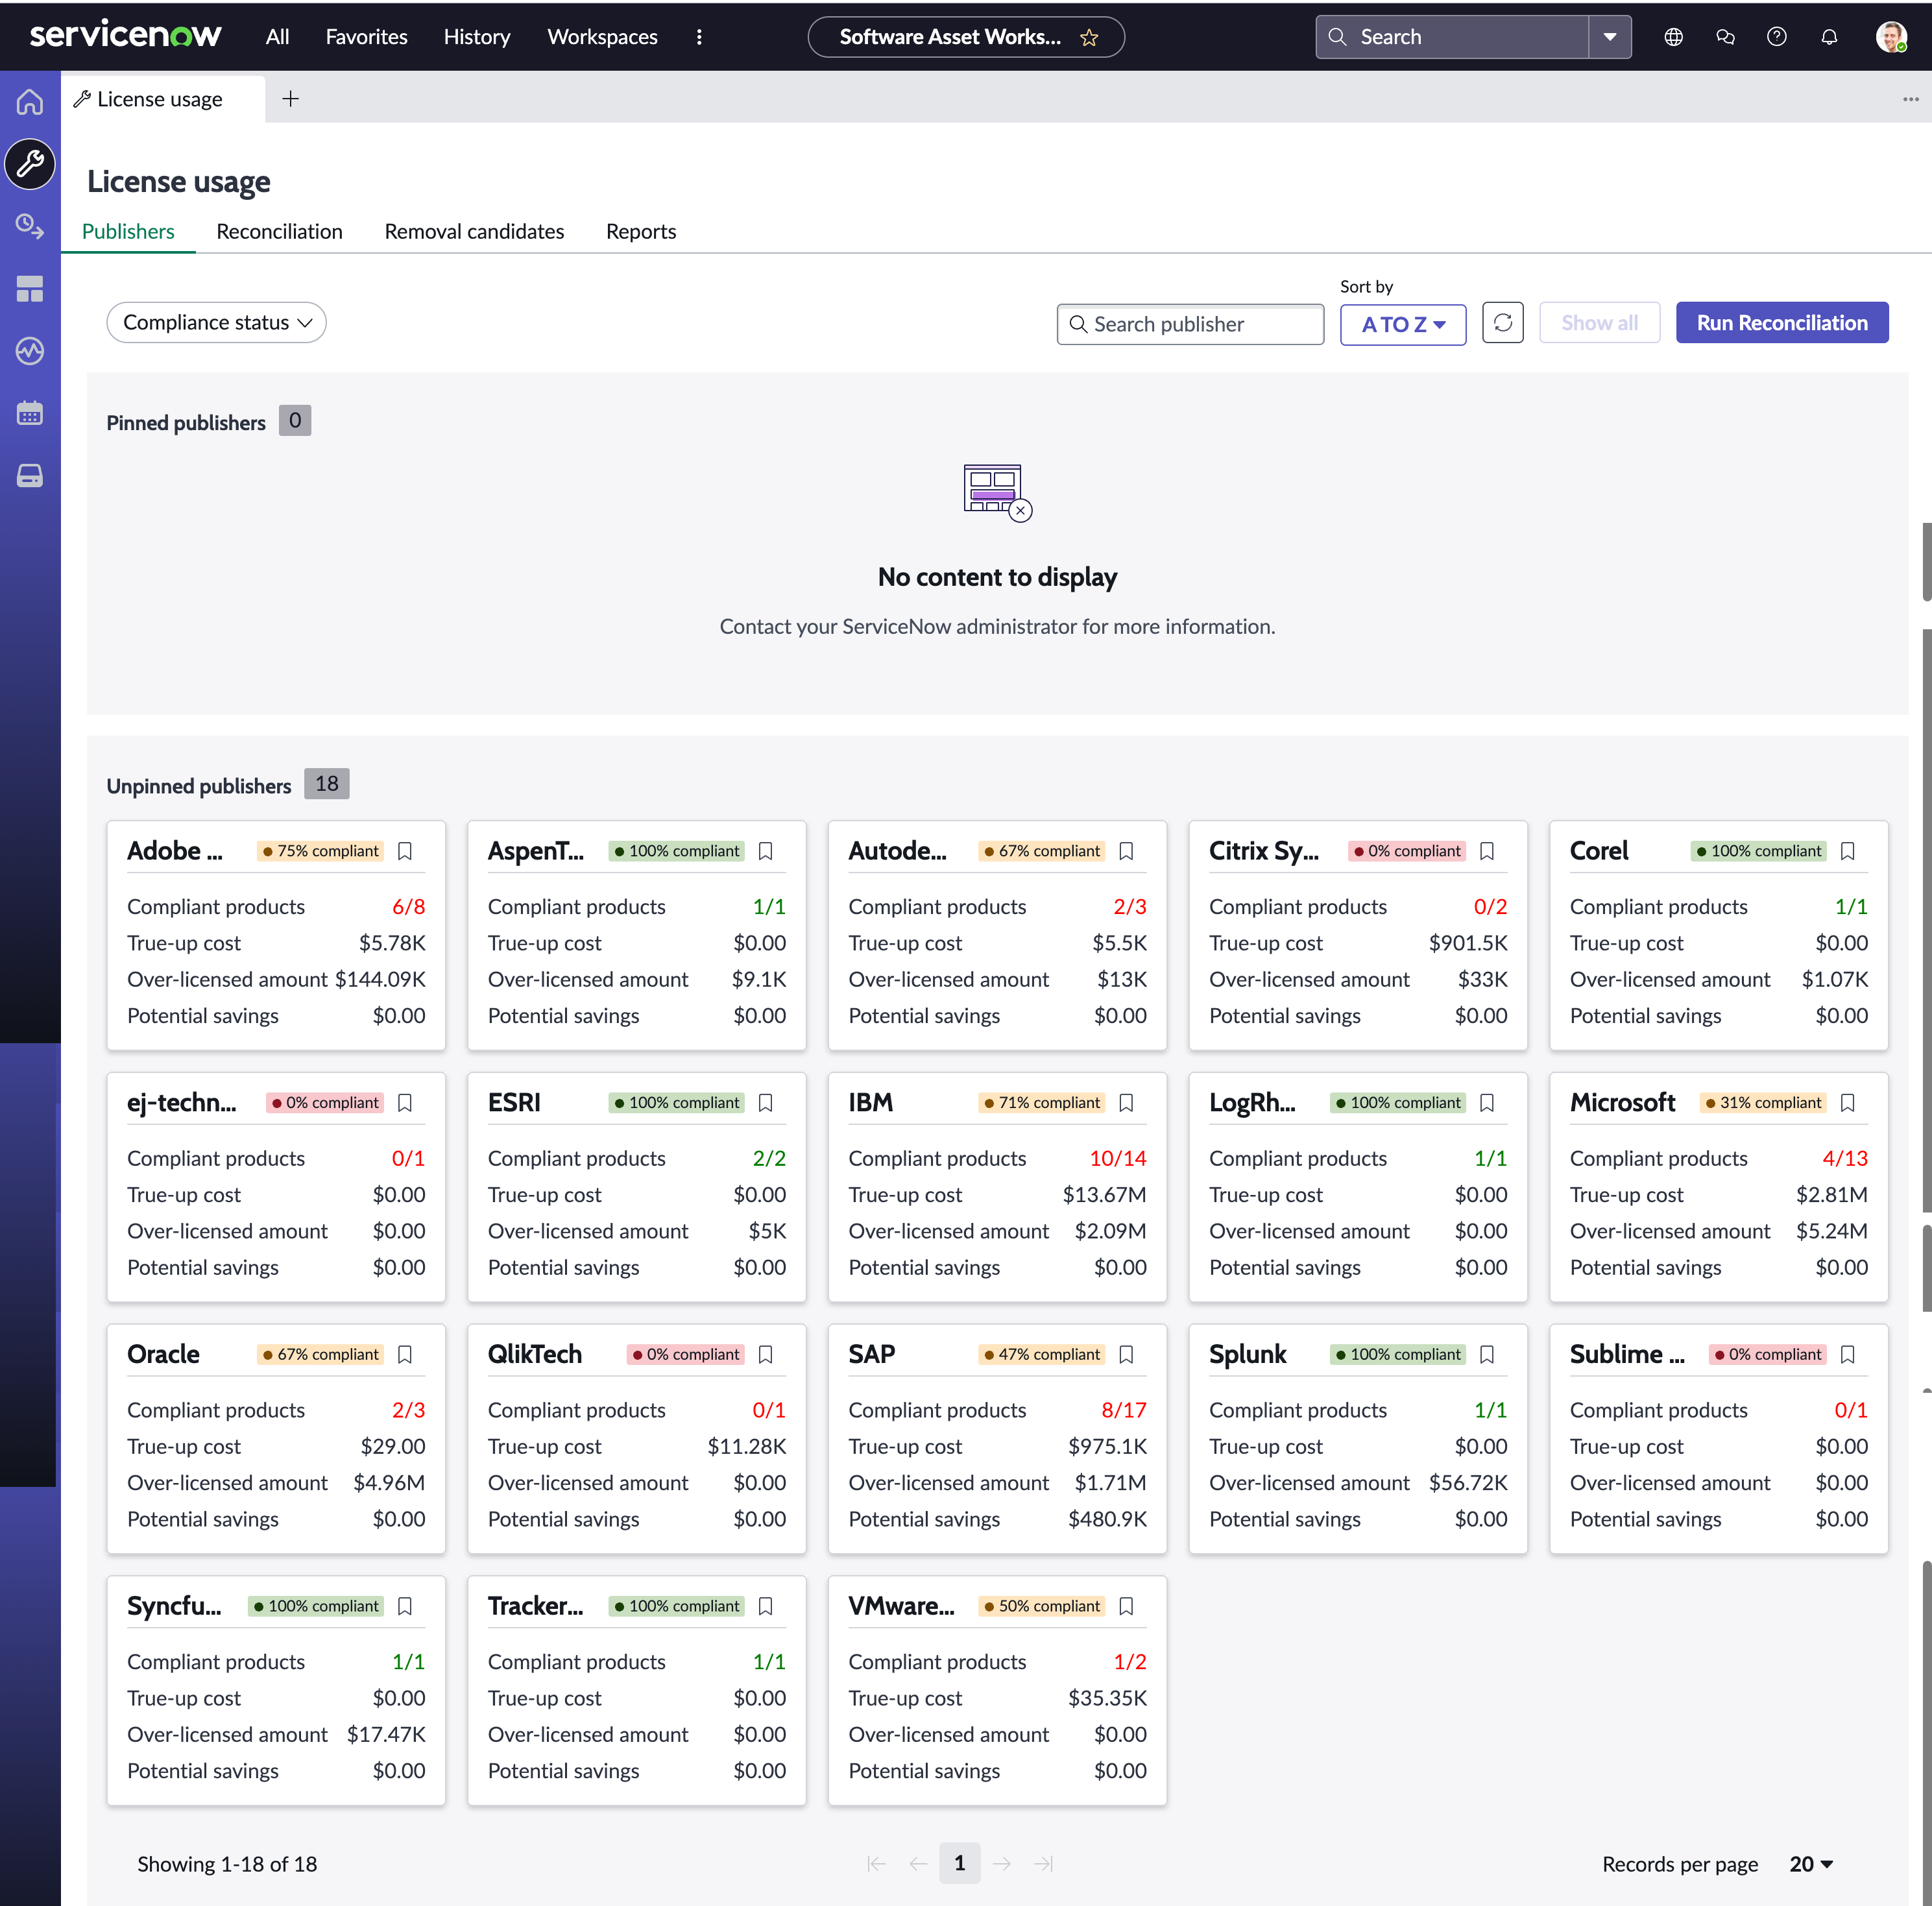
Task: Refresh the publishers list
Action: point(1502,323)
